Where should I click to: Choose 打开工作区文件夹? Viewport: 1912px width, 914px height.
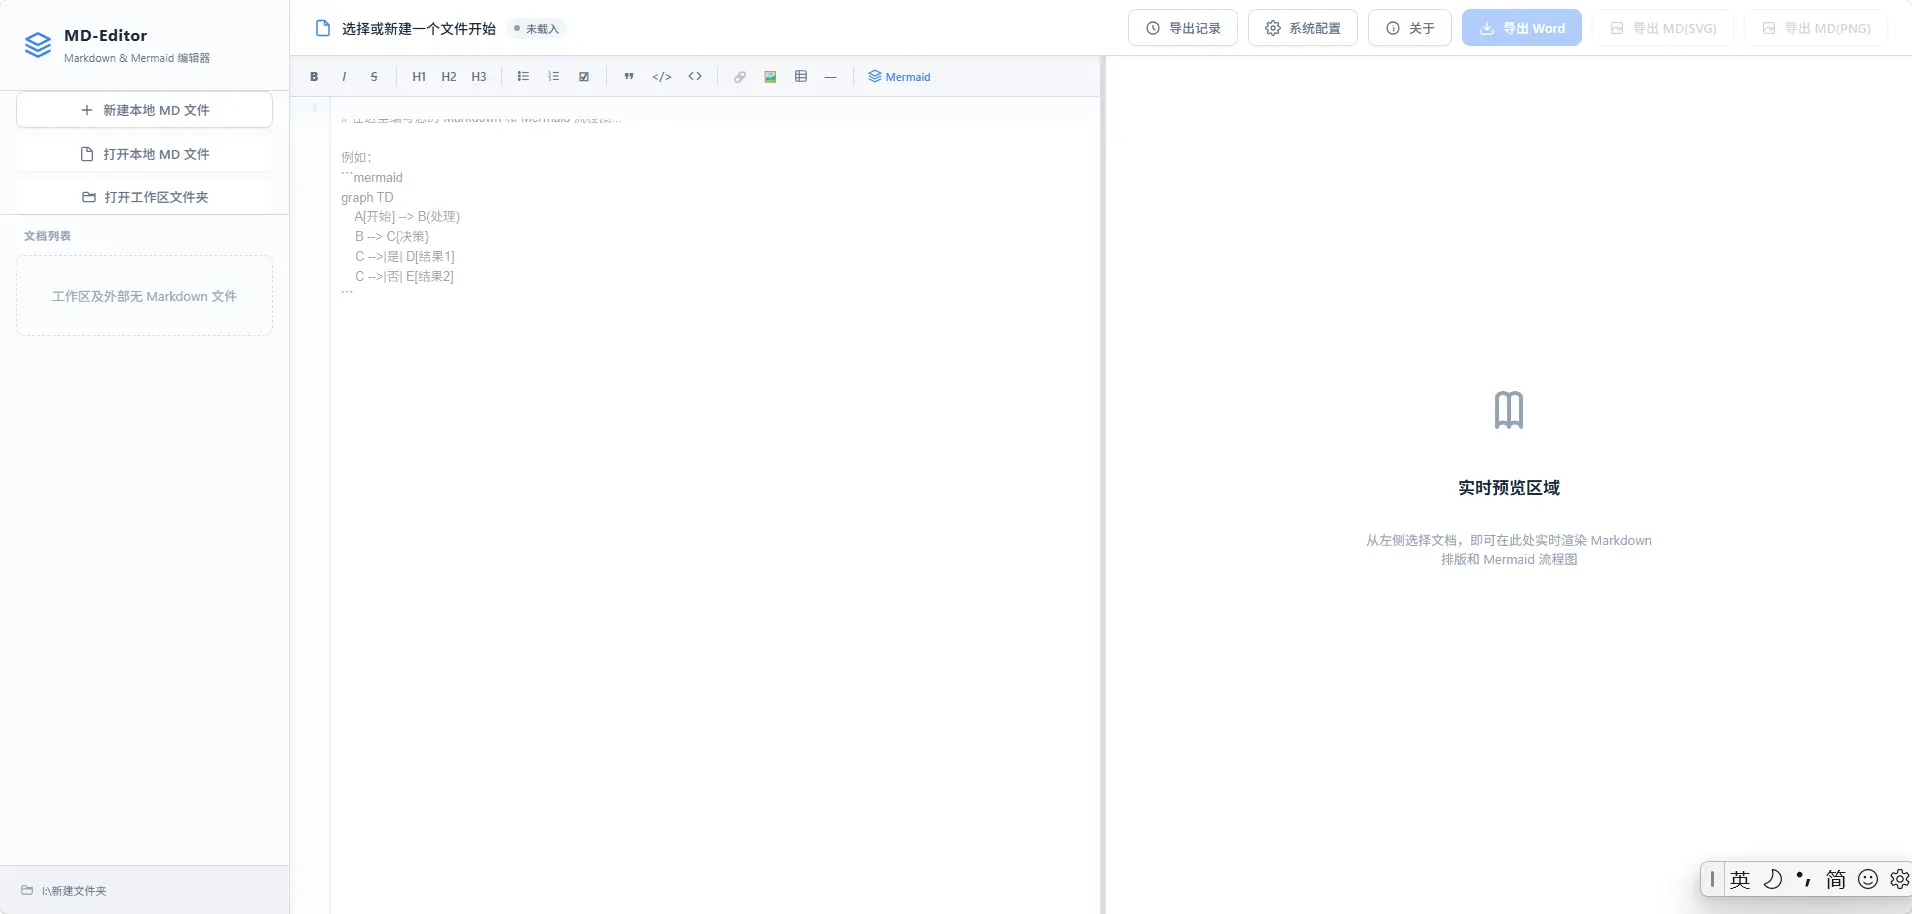145,197
